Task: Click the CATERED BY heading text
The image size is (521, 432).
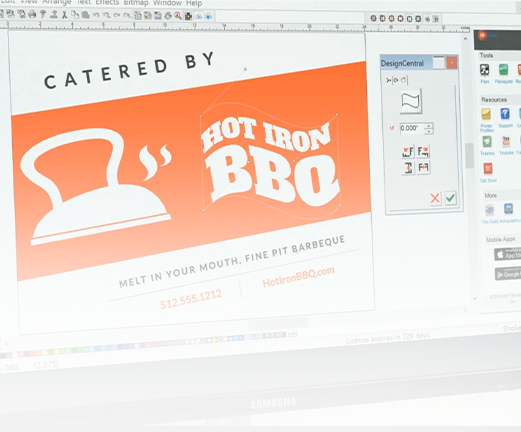Action: pos(130,71)
